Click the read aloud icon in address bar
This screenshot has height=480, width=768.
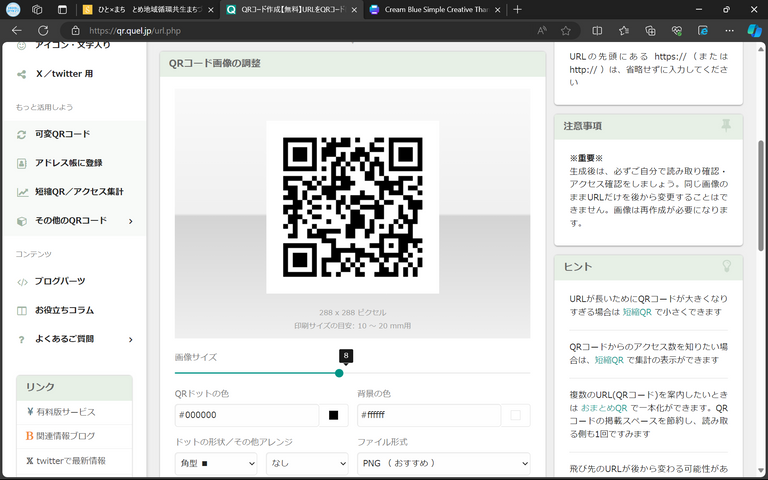pyautogui.click(x=542, y=31)
